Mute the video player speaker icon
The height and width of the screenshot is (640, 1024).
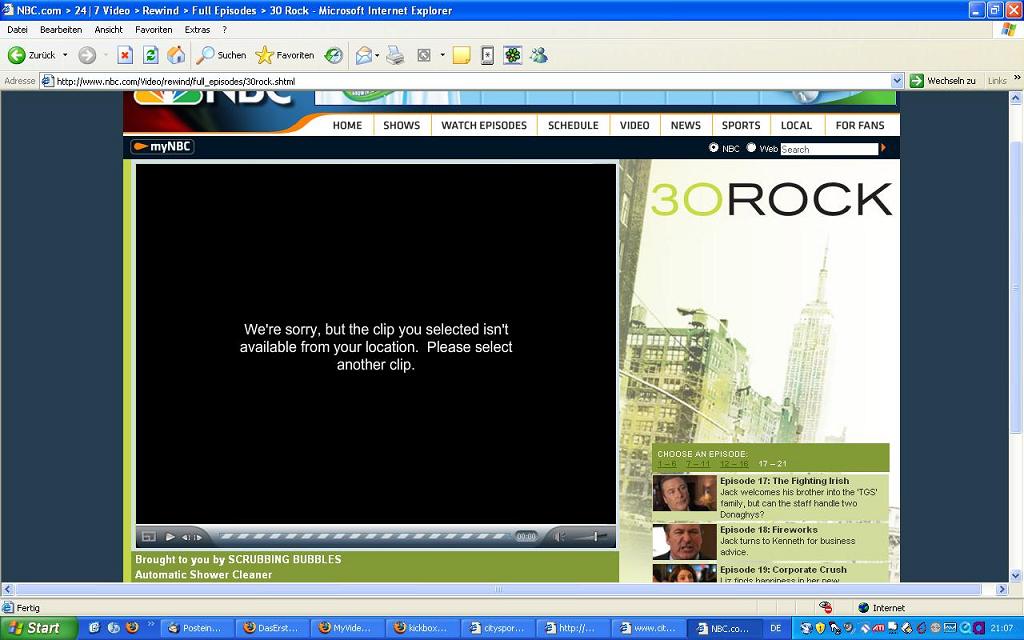tap(559, 537)
